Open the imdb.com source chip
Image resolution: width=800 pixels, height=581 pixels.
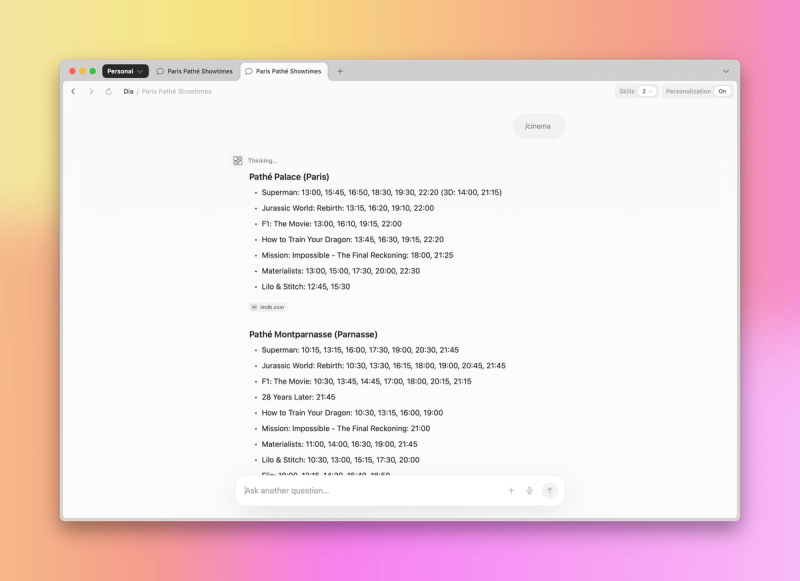pyautogui.click(x=268, y=307)
